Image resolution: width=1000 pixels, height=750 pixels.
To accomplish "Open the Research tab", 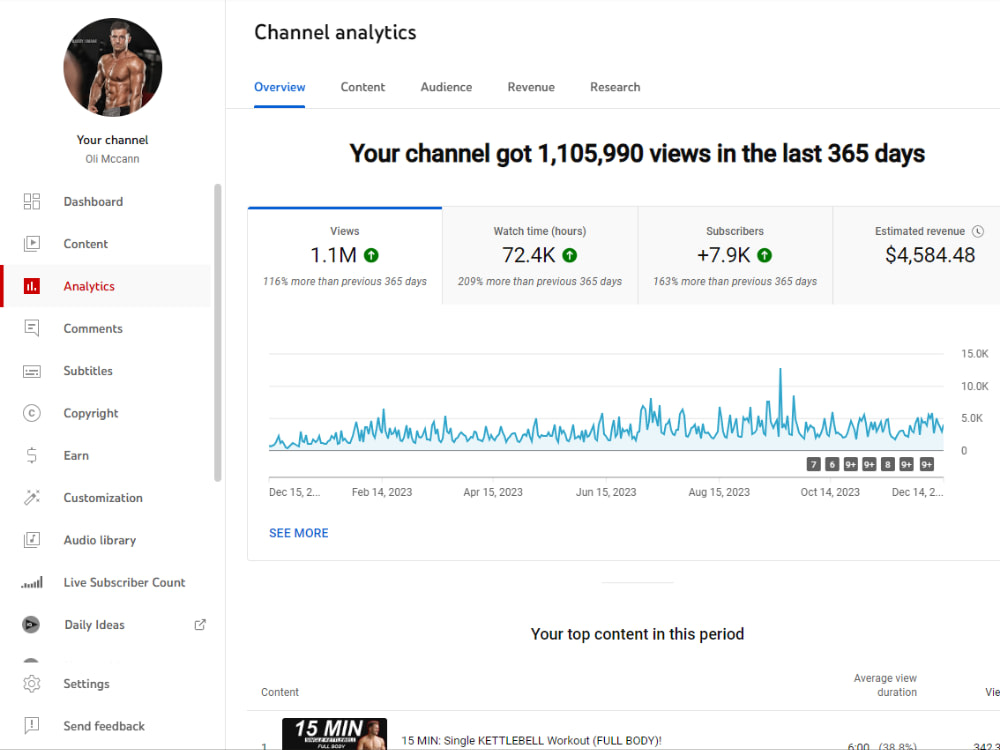I will pos(615,87).
